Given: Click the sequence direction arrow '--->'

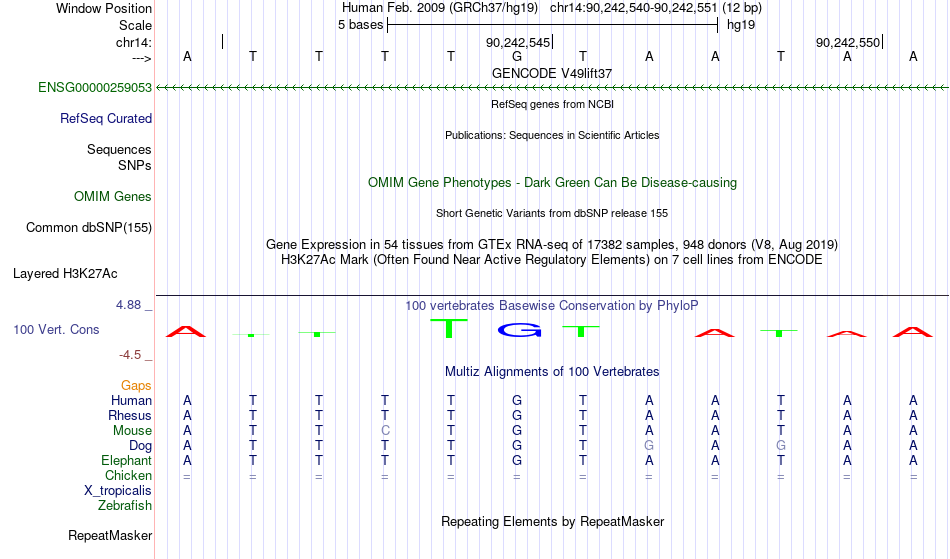Looking at the screenshot, I should (142, 58).
